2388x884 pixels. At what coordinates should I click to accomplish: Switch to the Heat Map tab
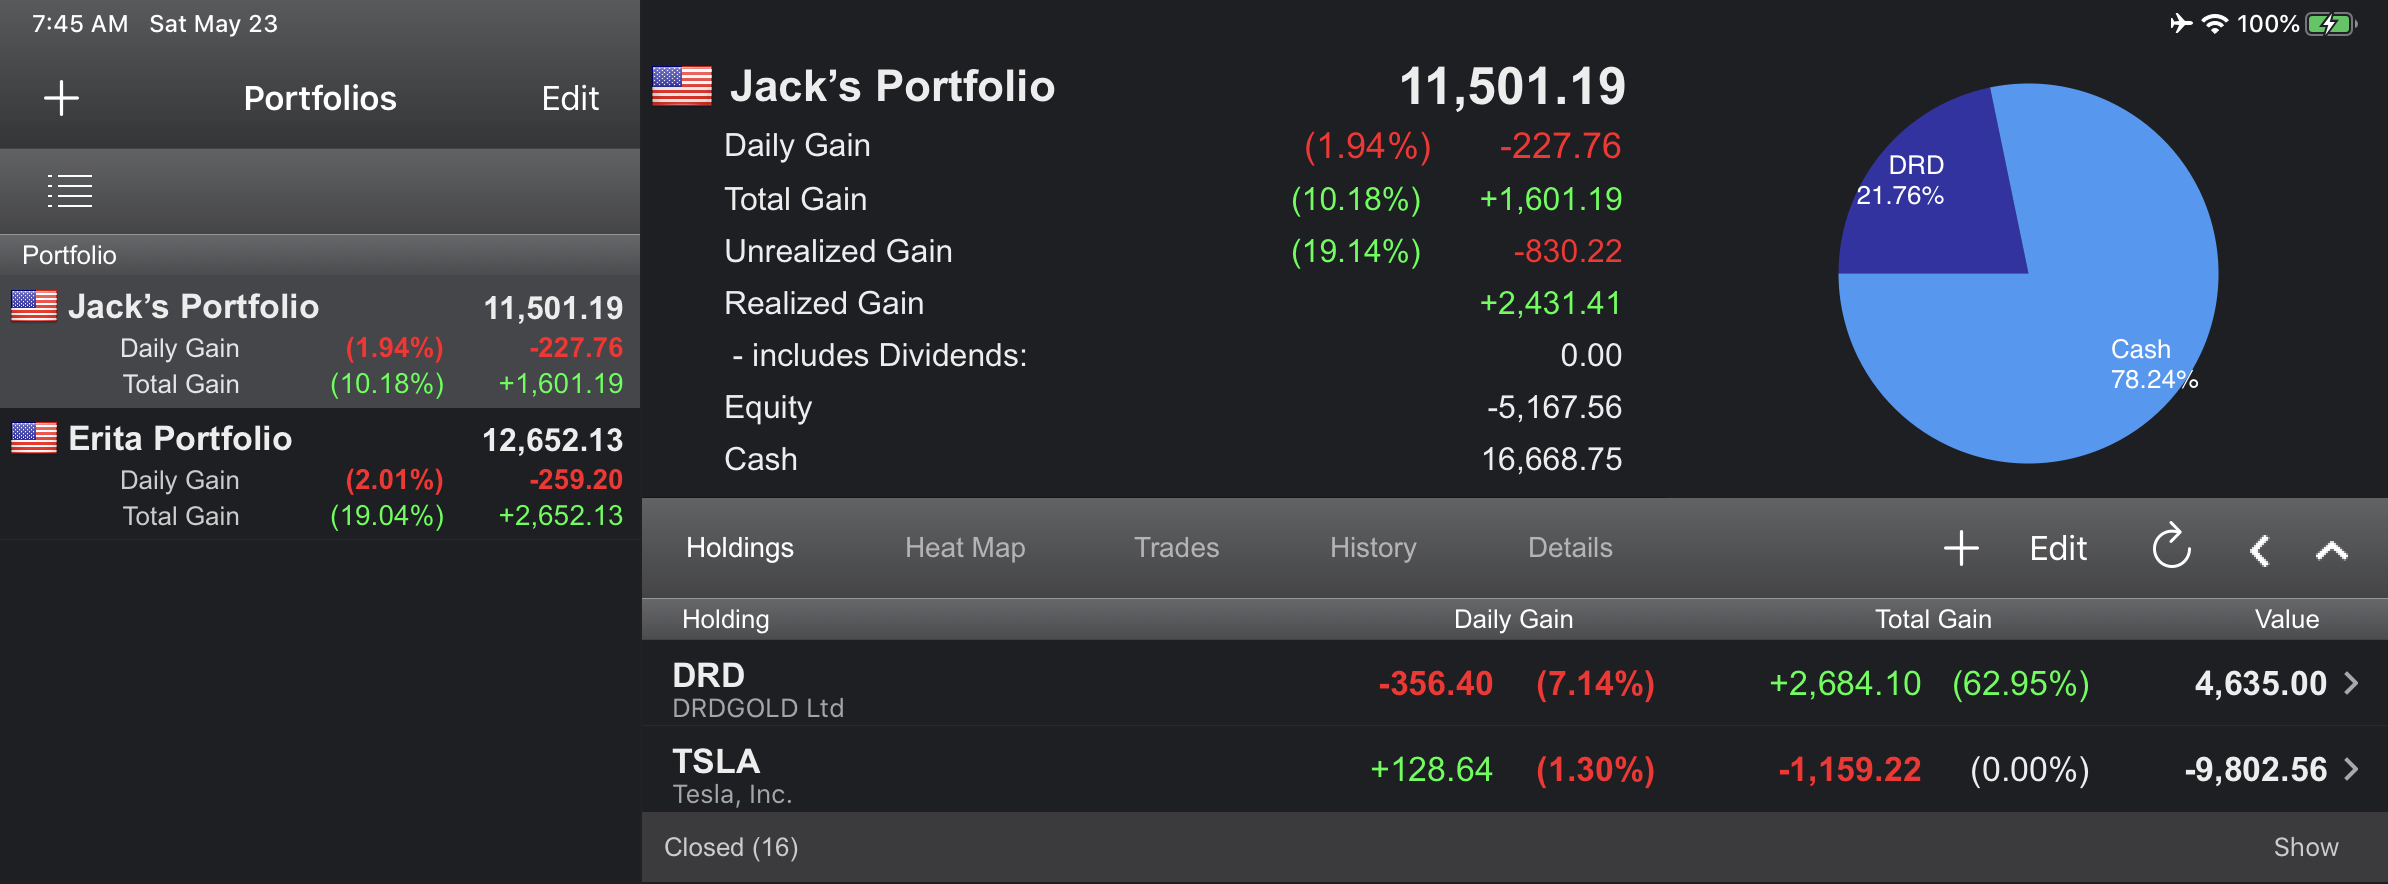pos(965,548)
